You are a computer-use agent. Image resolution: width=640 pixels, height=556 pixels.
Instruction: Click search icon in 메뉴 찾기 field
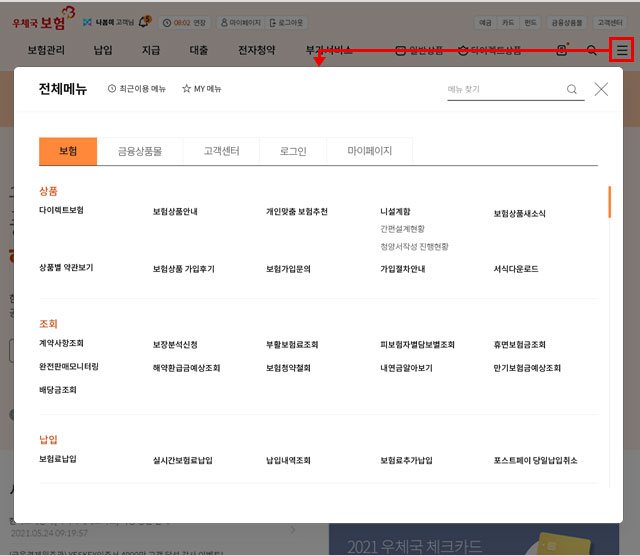pos(572,89)
